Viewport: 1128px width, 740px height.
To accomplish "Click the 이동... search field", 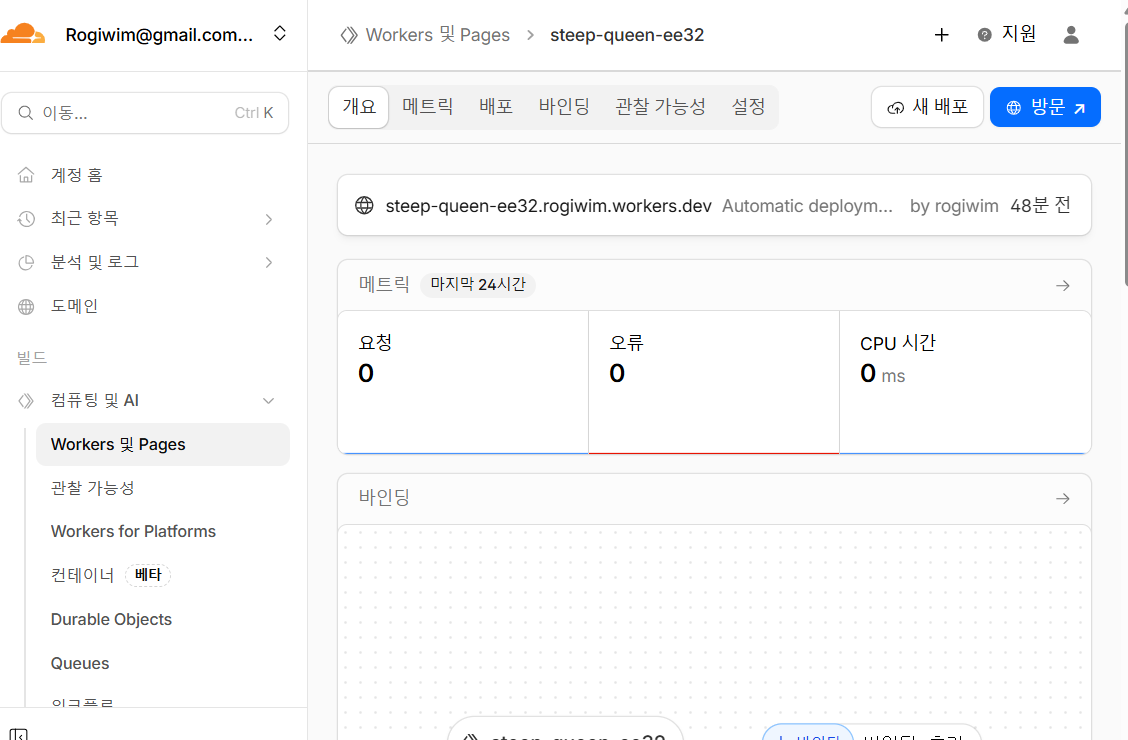I will tap(145, 113).
